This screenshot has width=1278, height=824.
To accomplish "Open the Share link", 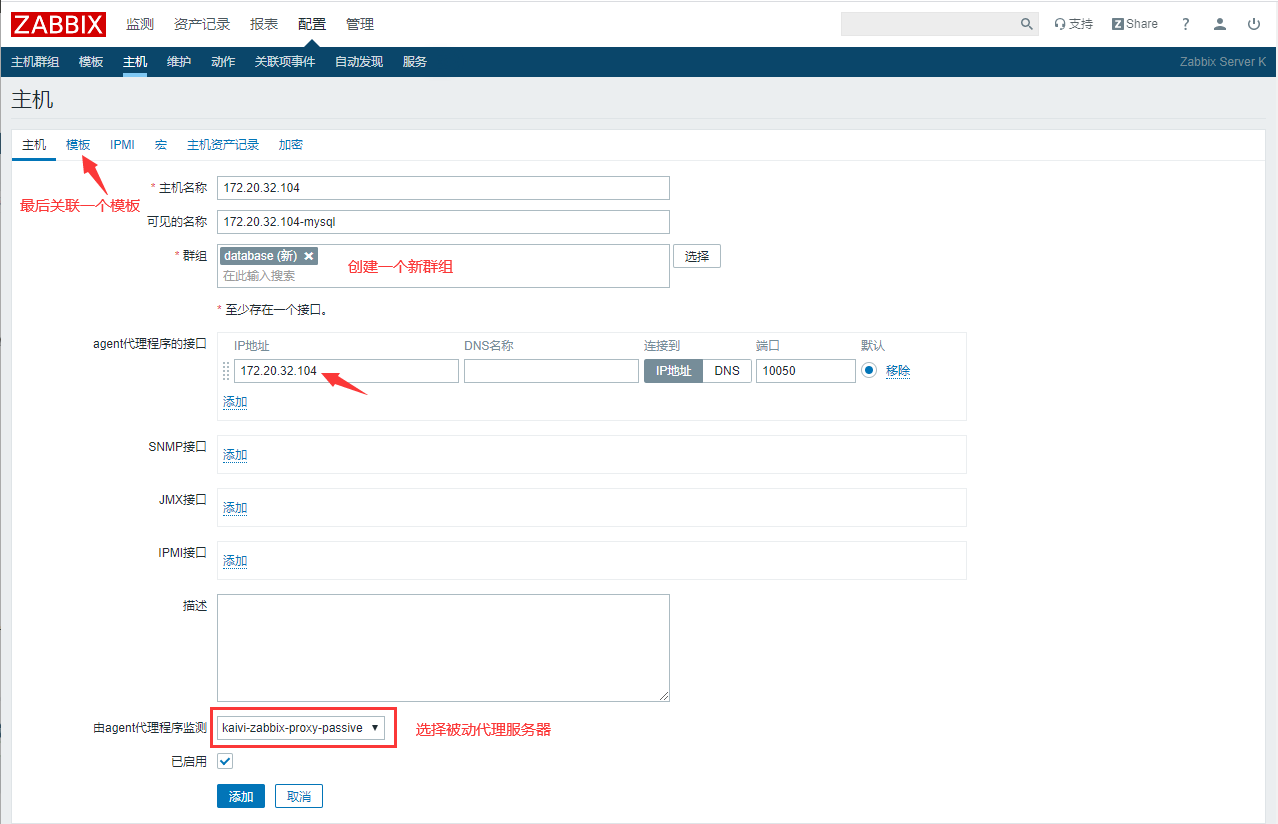I will click(1135, 24).
